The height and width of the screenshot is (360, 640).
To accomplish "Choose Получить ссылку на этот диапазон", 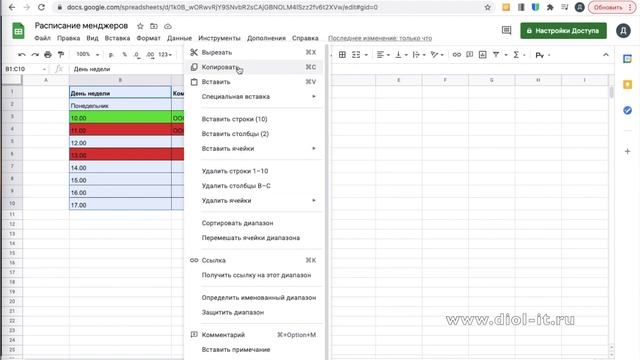I will tap(255, 275).
